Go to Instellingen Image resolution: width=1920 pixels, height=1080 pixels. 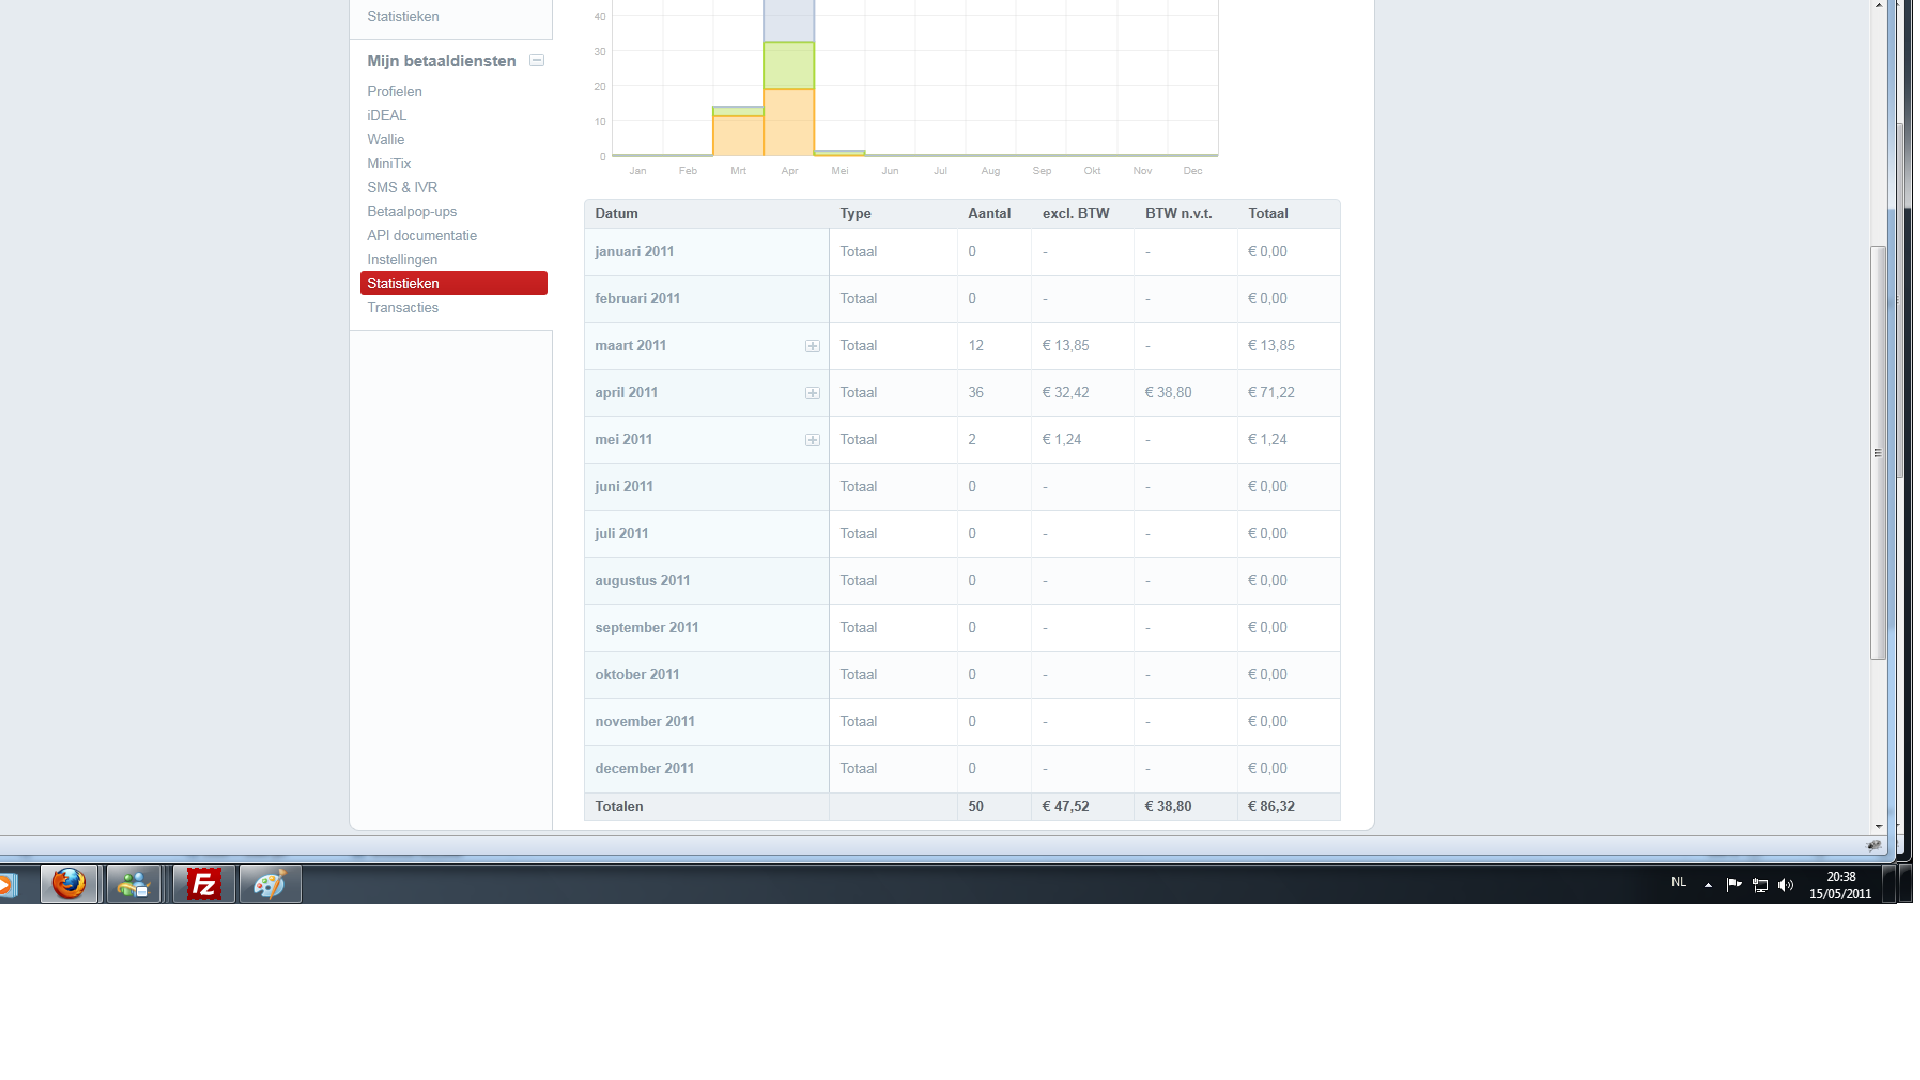(402, 259)
